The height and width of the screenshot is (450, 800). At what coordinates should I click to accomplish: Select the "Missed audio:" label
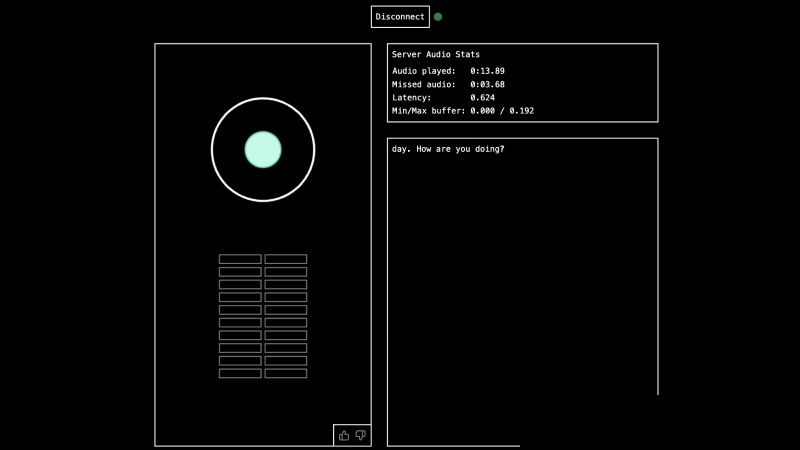point(423,84)
